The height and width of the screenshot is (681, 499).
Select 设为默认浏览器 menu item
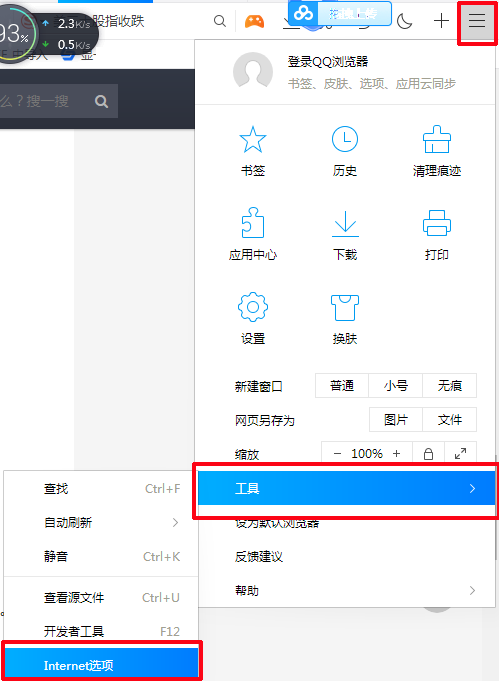(346, 522)
